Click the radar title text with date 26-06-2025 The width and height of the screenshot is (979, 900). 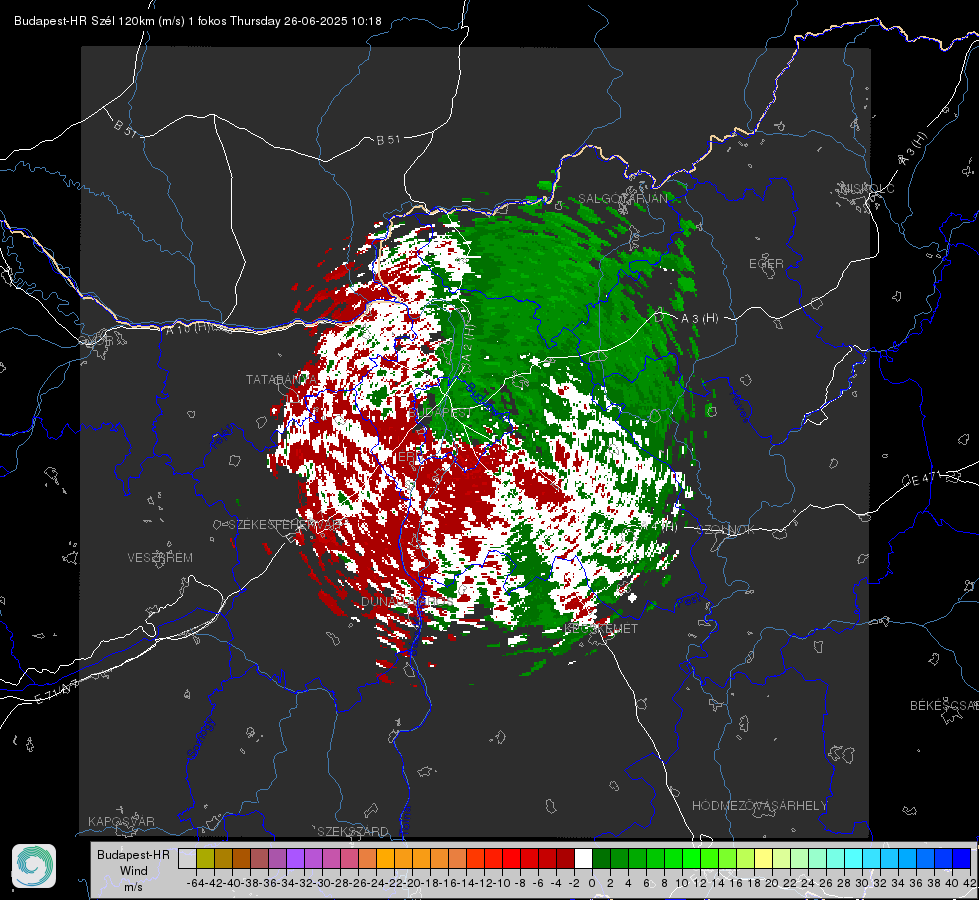[x=197, y=21]
